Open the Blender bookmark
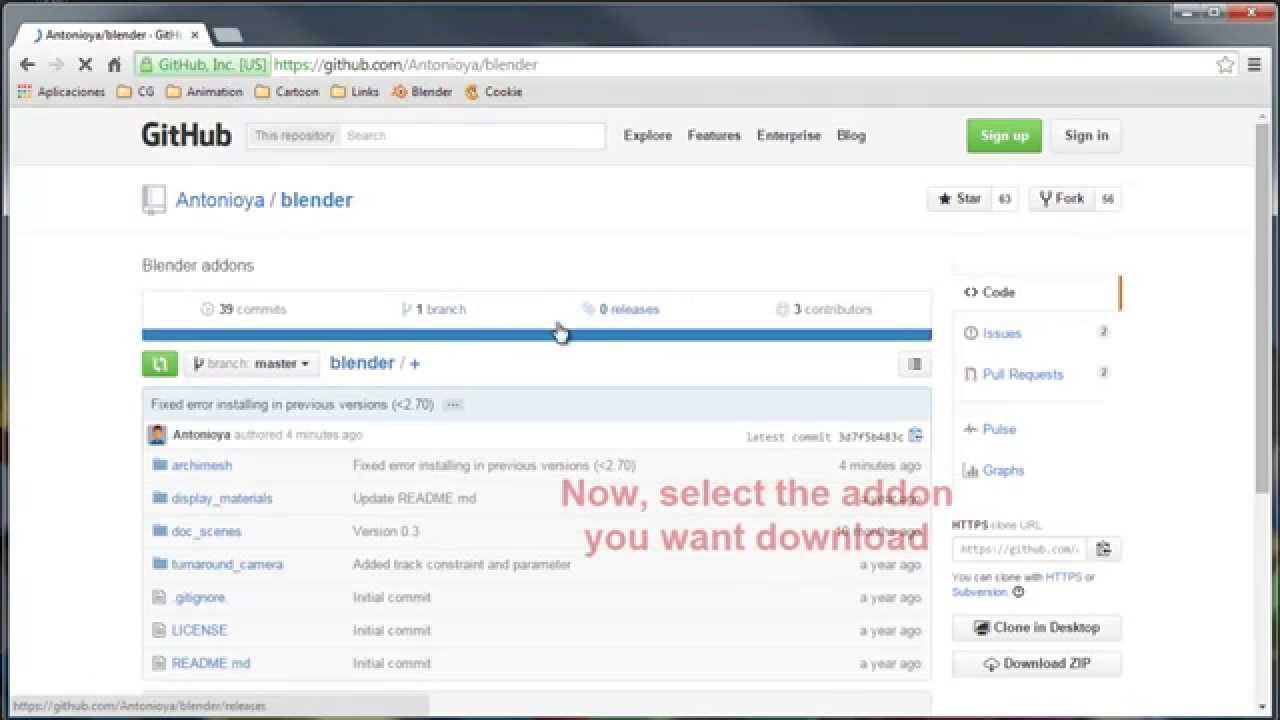The image size is (1280, 720). (x=422, y=92)
